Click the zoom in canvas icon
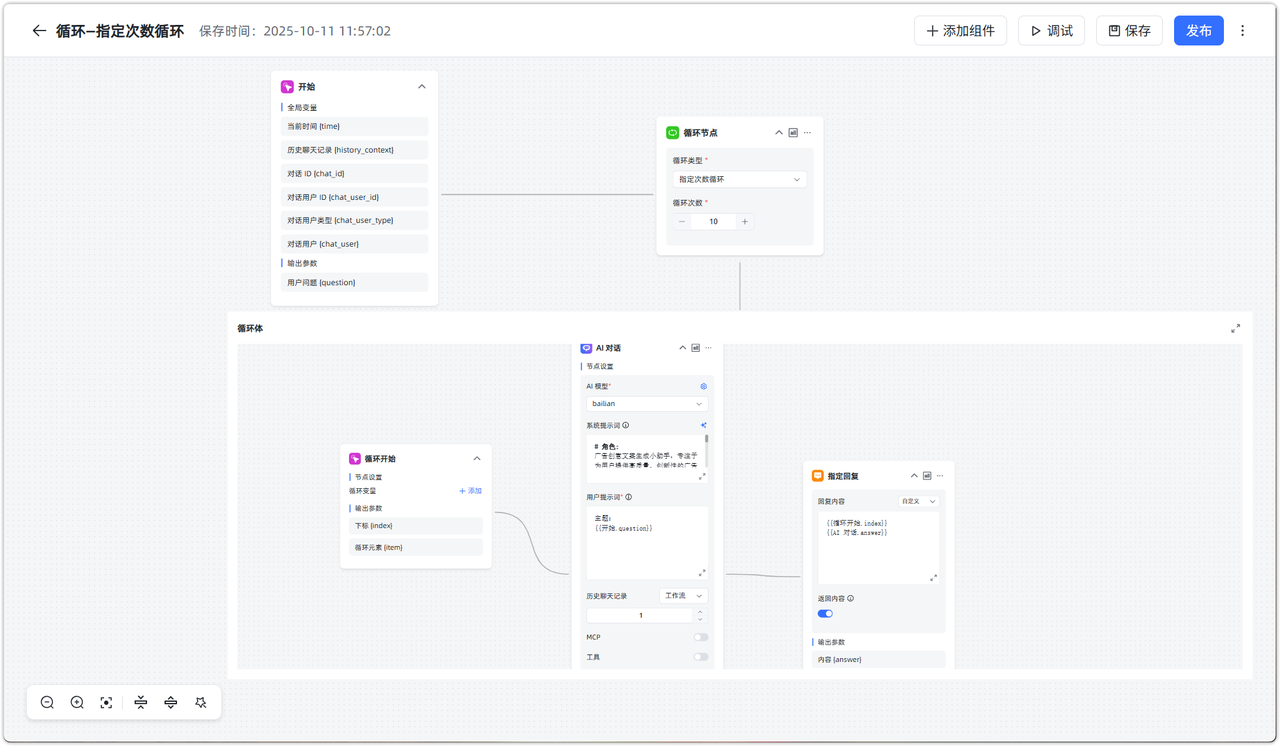1280x746 pixels. (77, 703)
